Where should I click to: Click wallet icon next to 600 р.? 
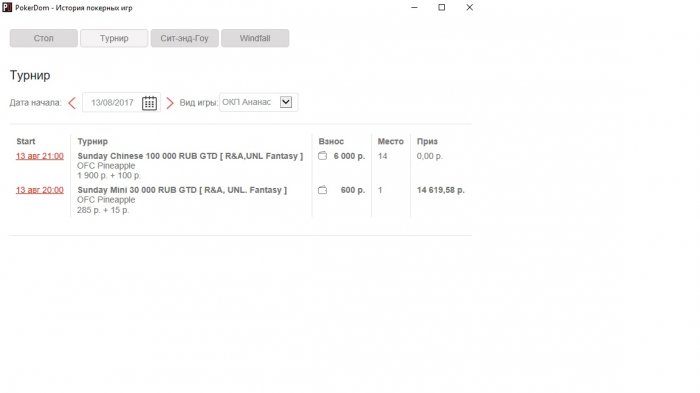[322, 190]
